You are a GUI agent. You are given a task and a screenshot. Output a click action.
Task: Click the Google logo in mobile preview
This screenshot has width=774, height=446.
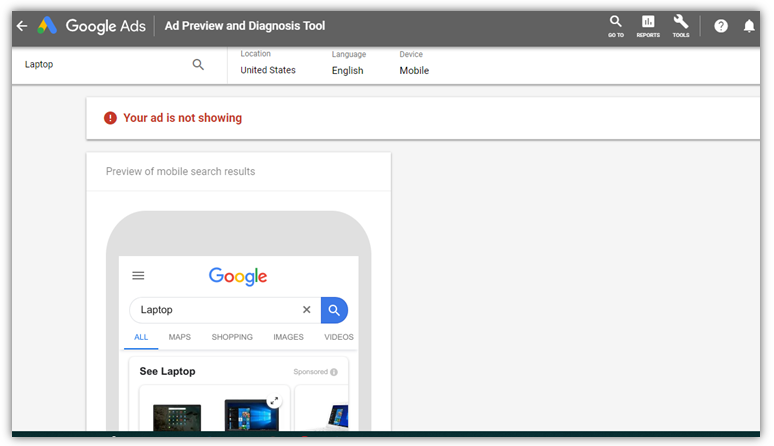coord(238,276)
